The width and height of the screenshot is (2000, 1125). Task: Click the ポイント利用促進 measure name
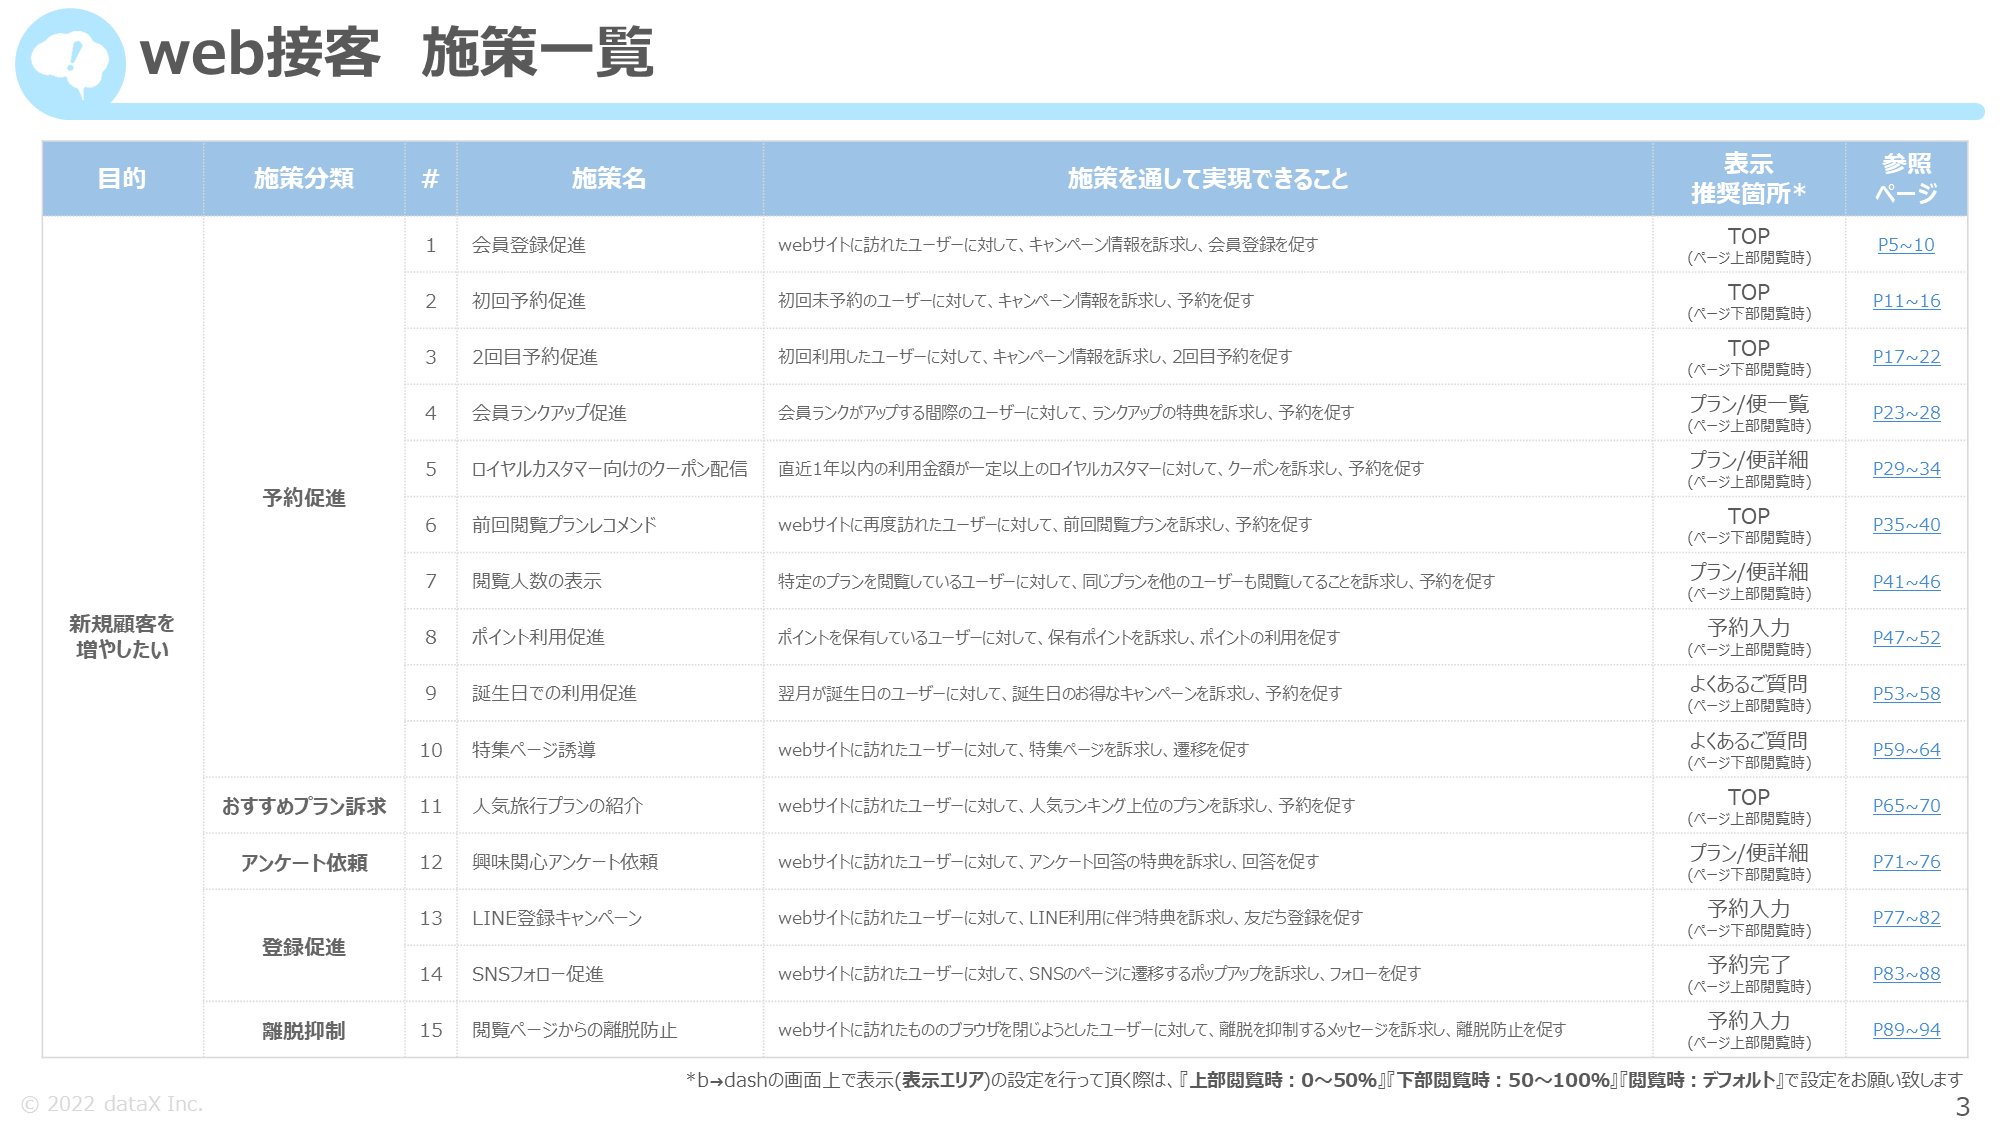click(x=538, y=637)
